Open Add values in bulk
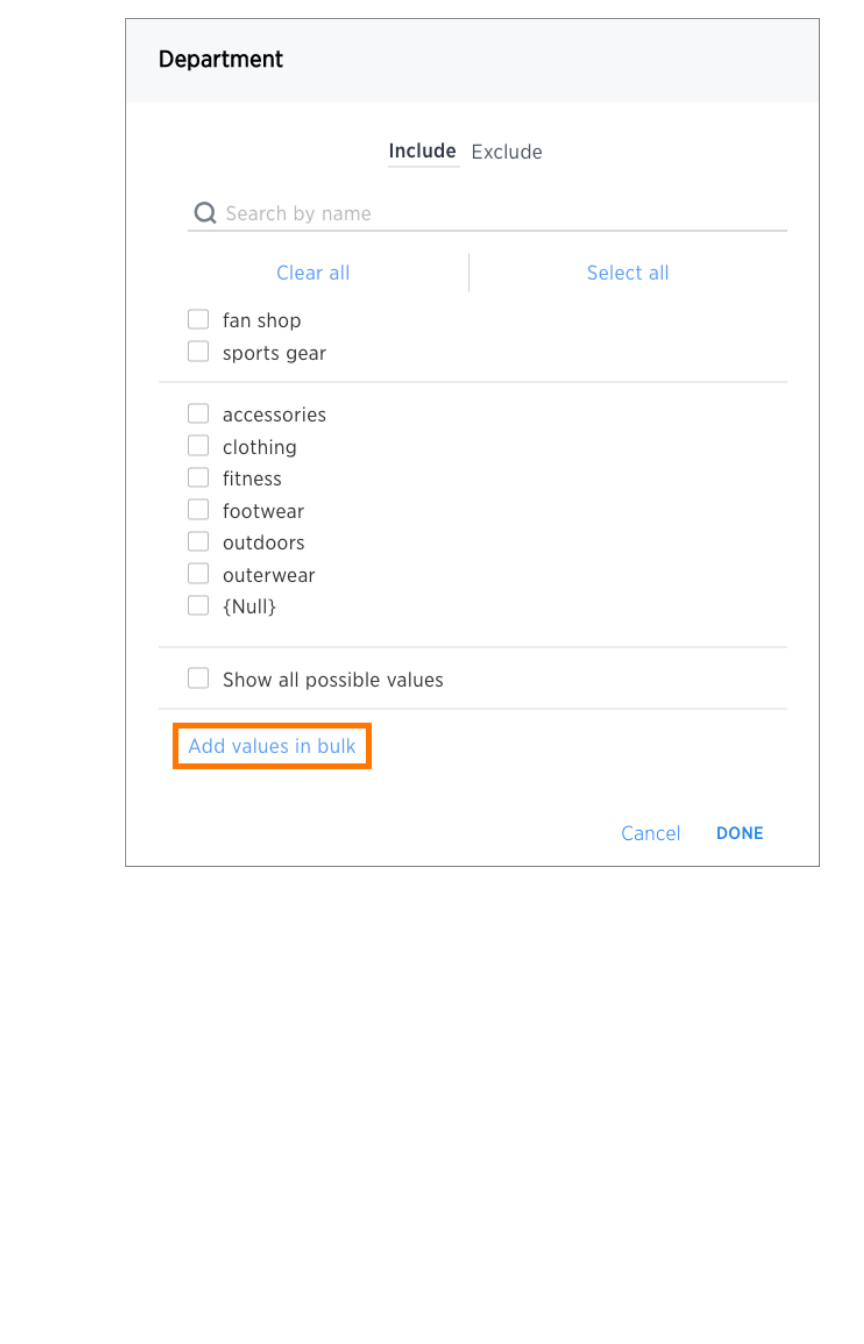 pos(272,746)
